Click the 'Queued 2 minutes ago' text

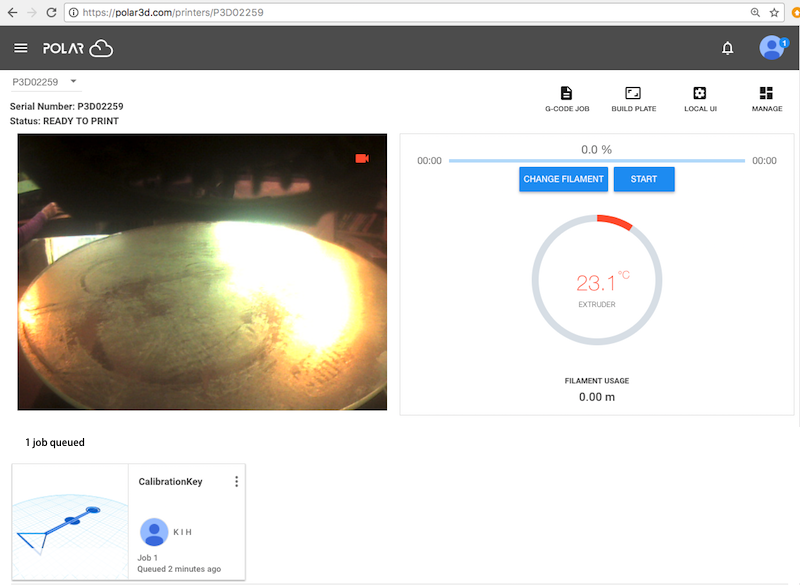coord(179,569)
